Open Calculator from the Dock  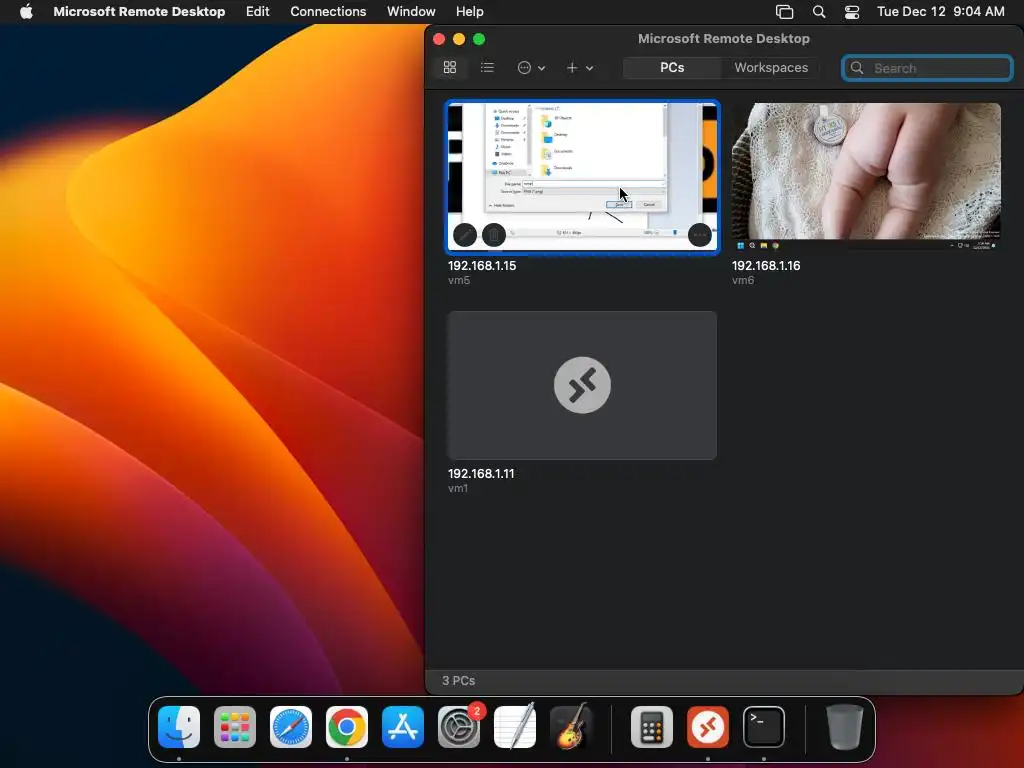coord(652,727)
